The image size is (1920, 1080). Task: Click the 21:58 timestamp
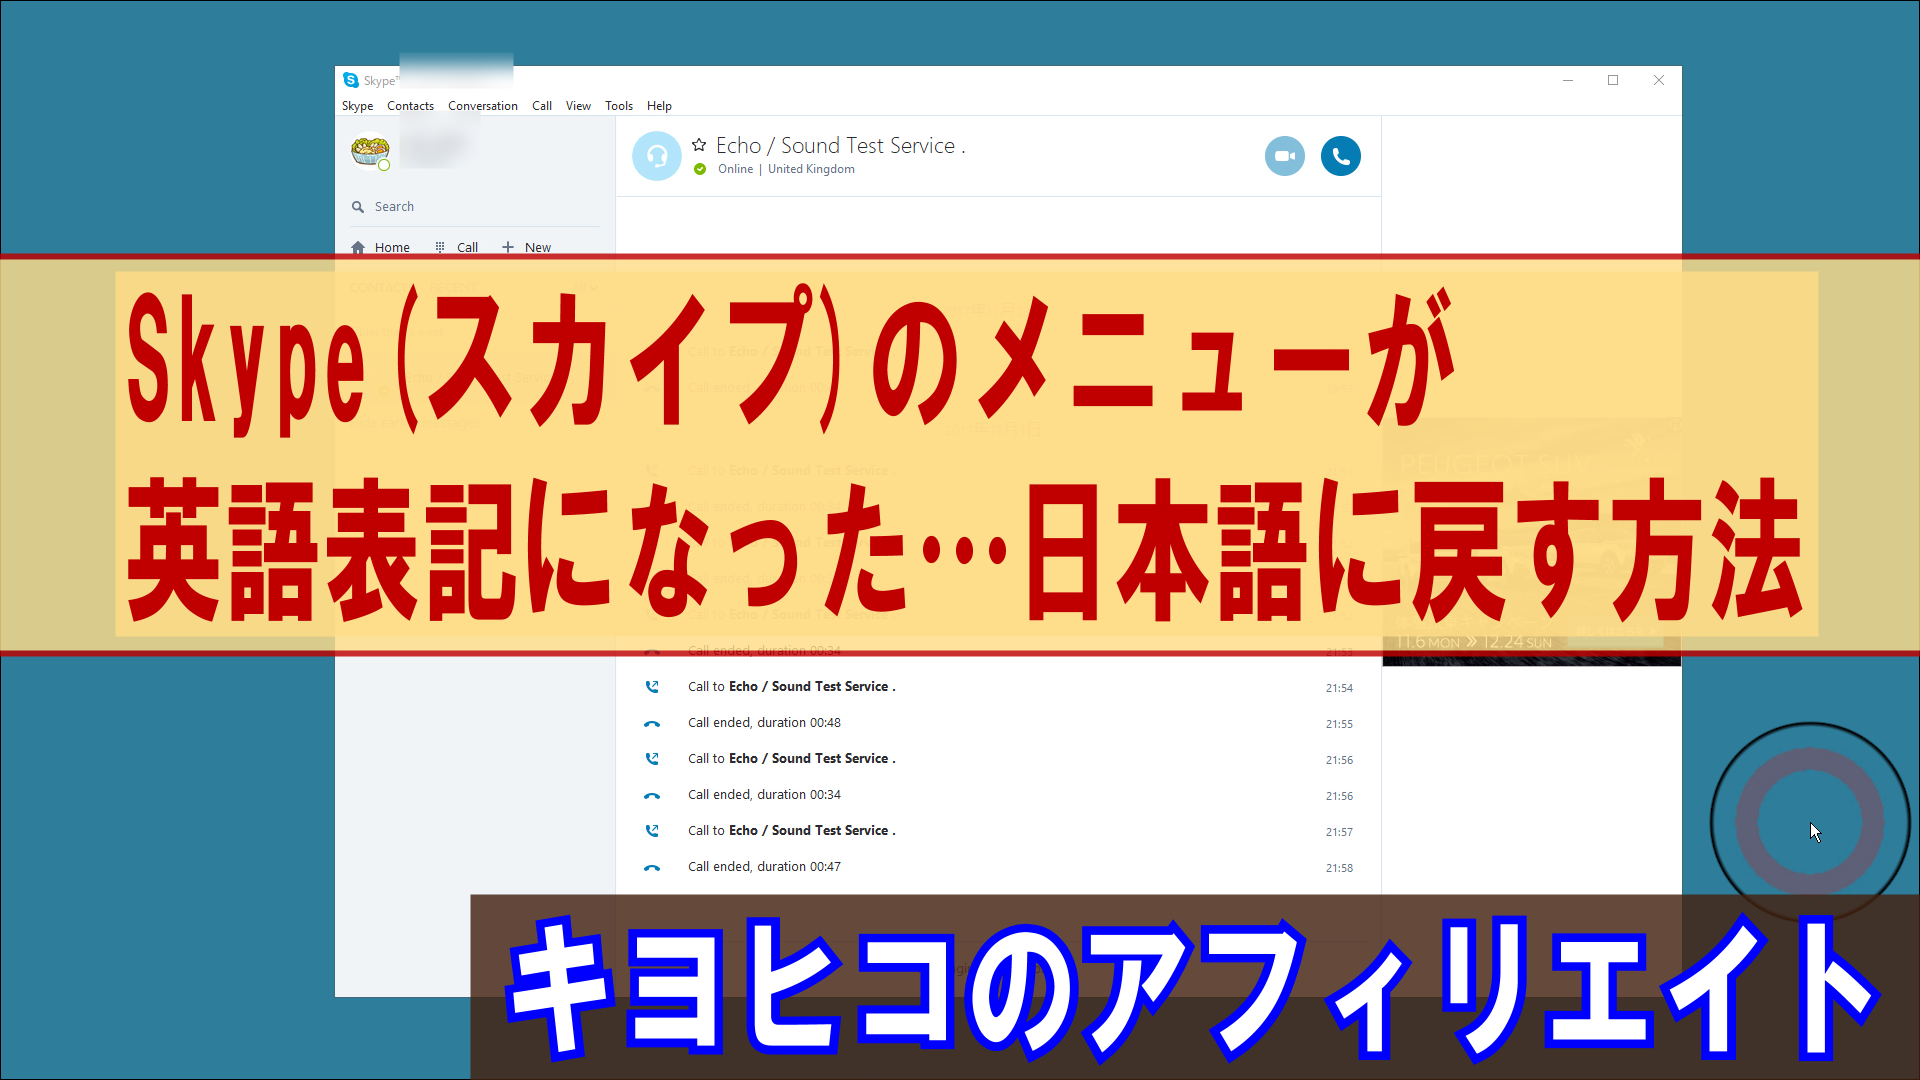(1339, 868)
